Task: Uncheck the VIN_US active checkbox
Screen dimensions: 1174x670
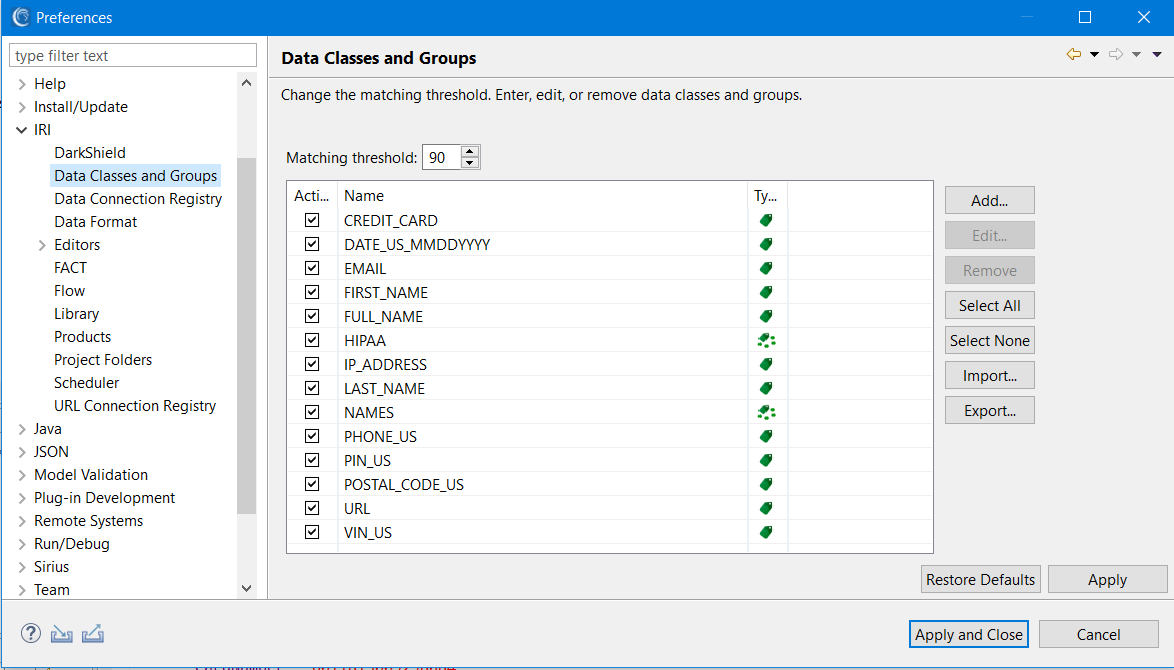Action: (312, 532)
